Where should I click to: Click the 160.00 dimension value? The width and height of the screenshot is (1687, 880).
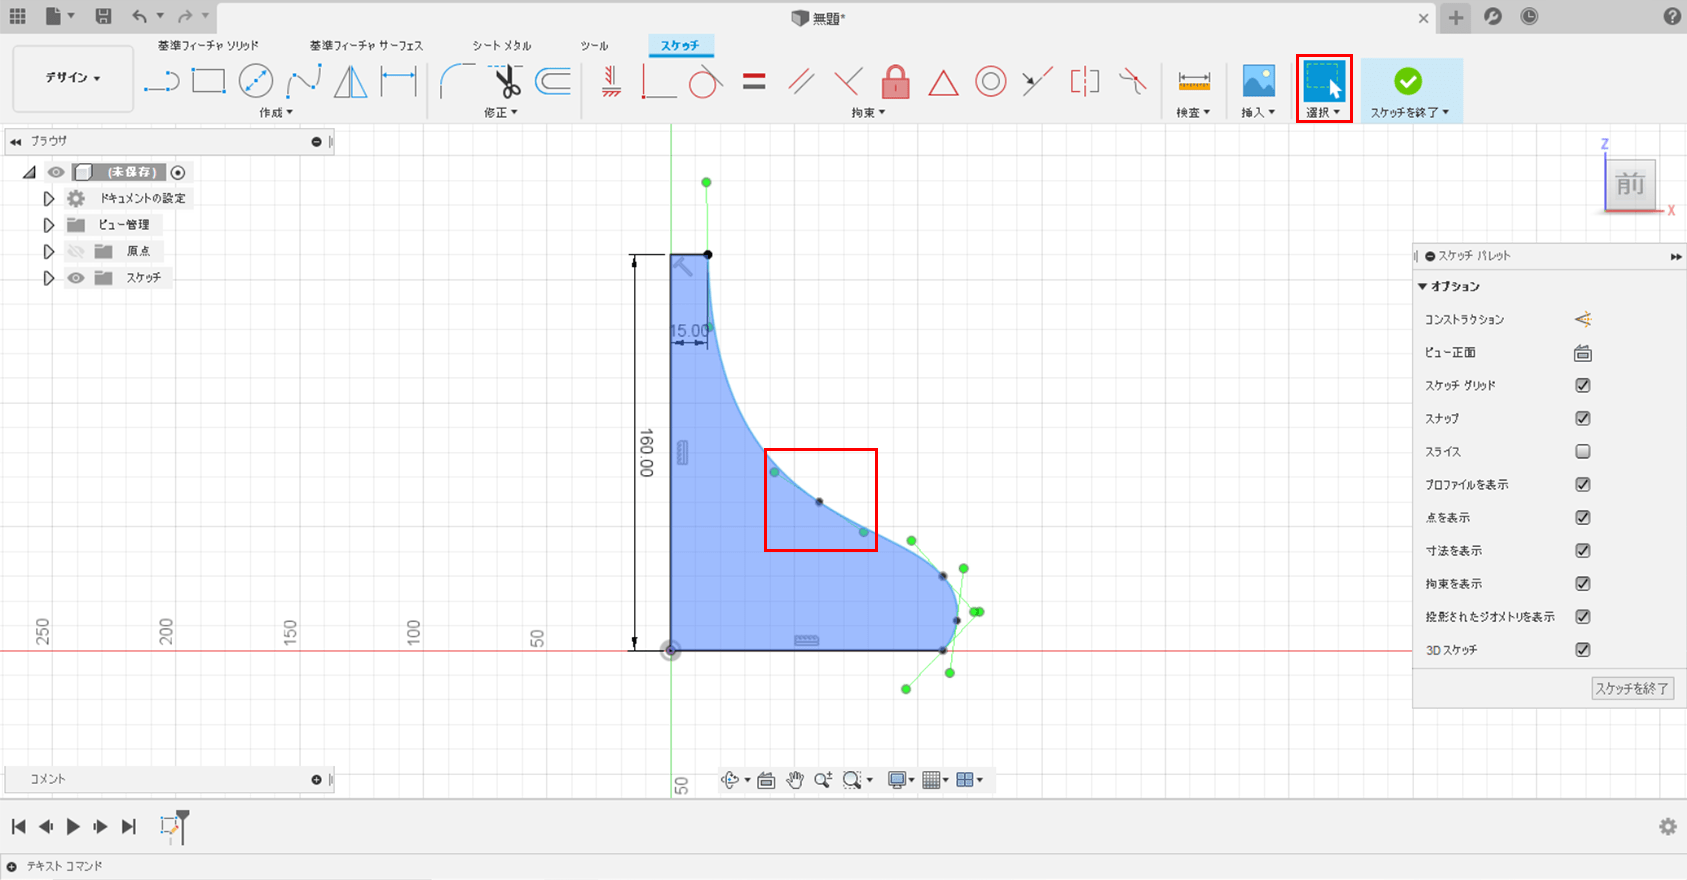tap(647, 453)
